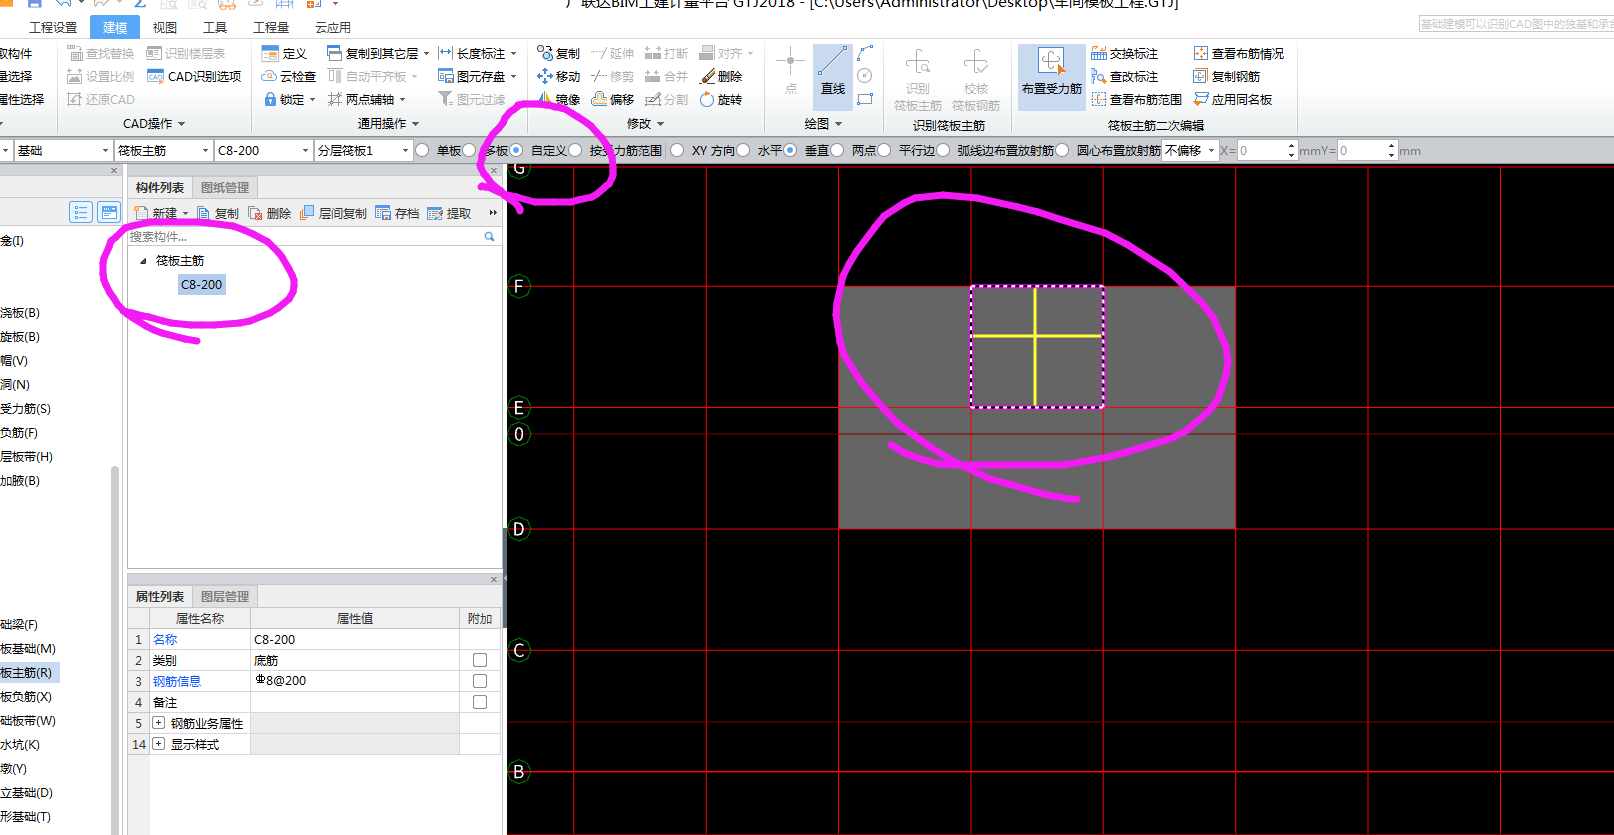Viewport: 1614px width, 835px height.
Task: Open the 新建 dropdown arrow
Action: [x=185, y=213]
